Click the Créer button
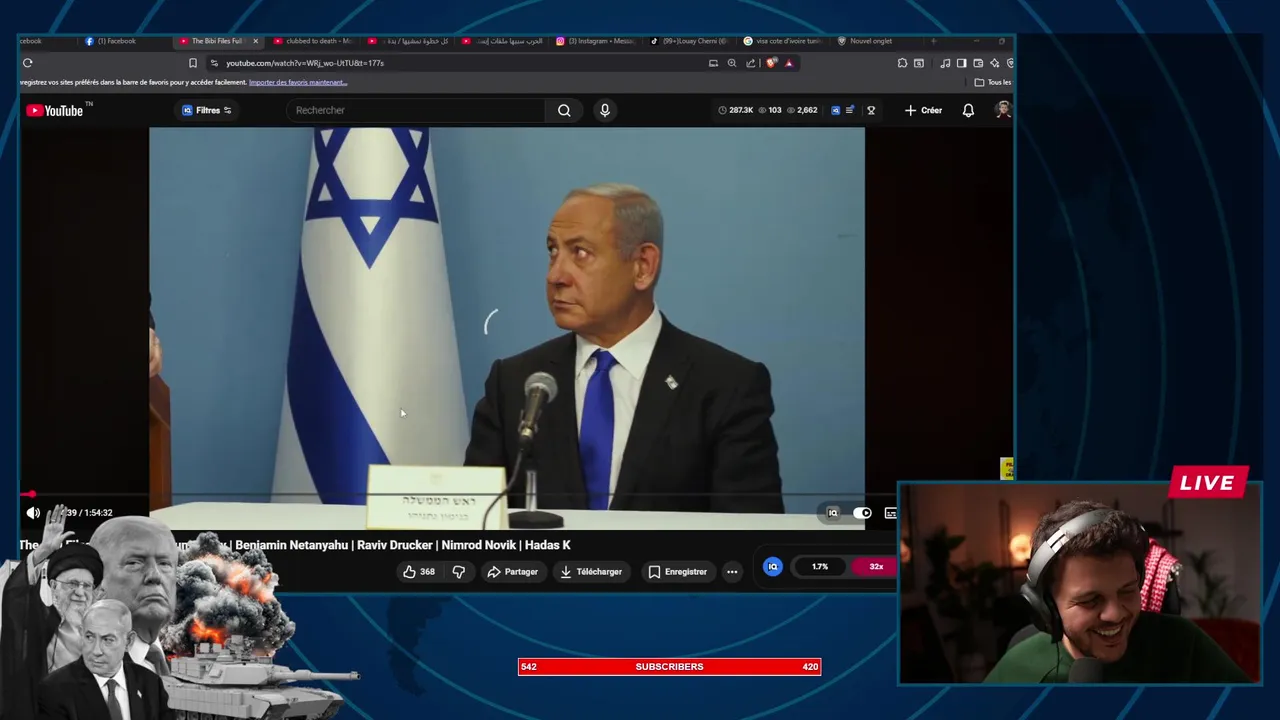The image size is (1280, 720). [923, 110]
